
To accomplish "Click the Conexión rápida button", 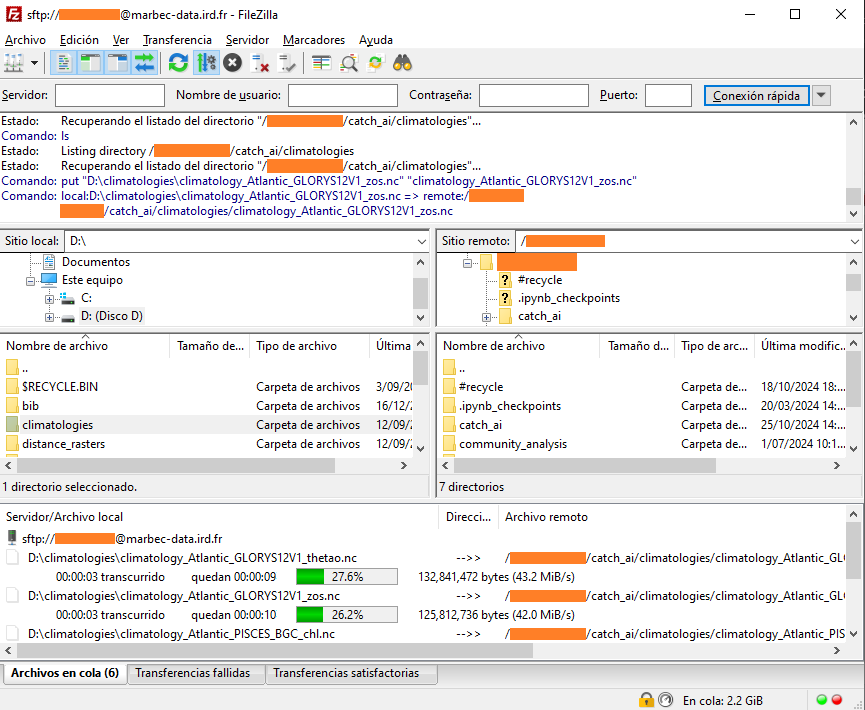I will coord(755,96).
